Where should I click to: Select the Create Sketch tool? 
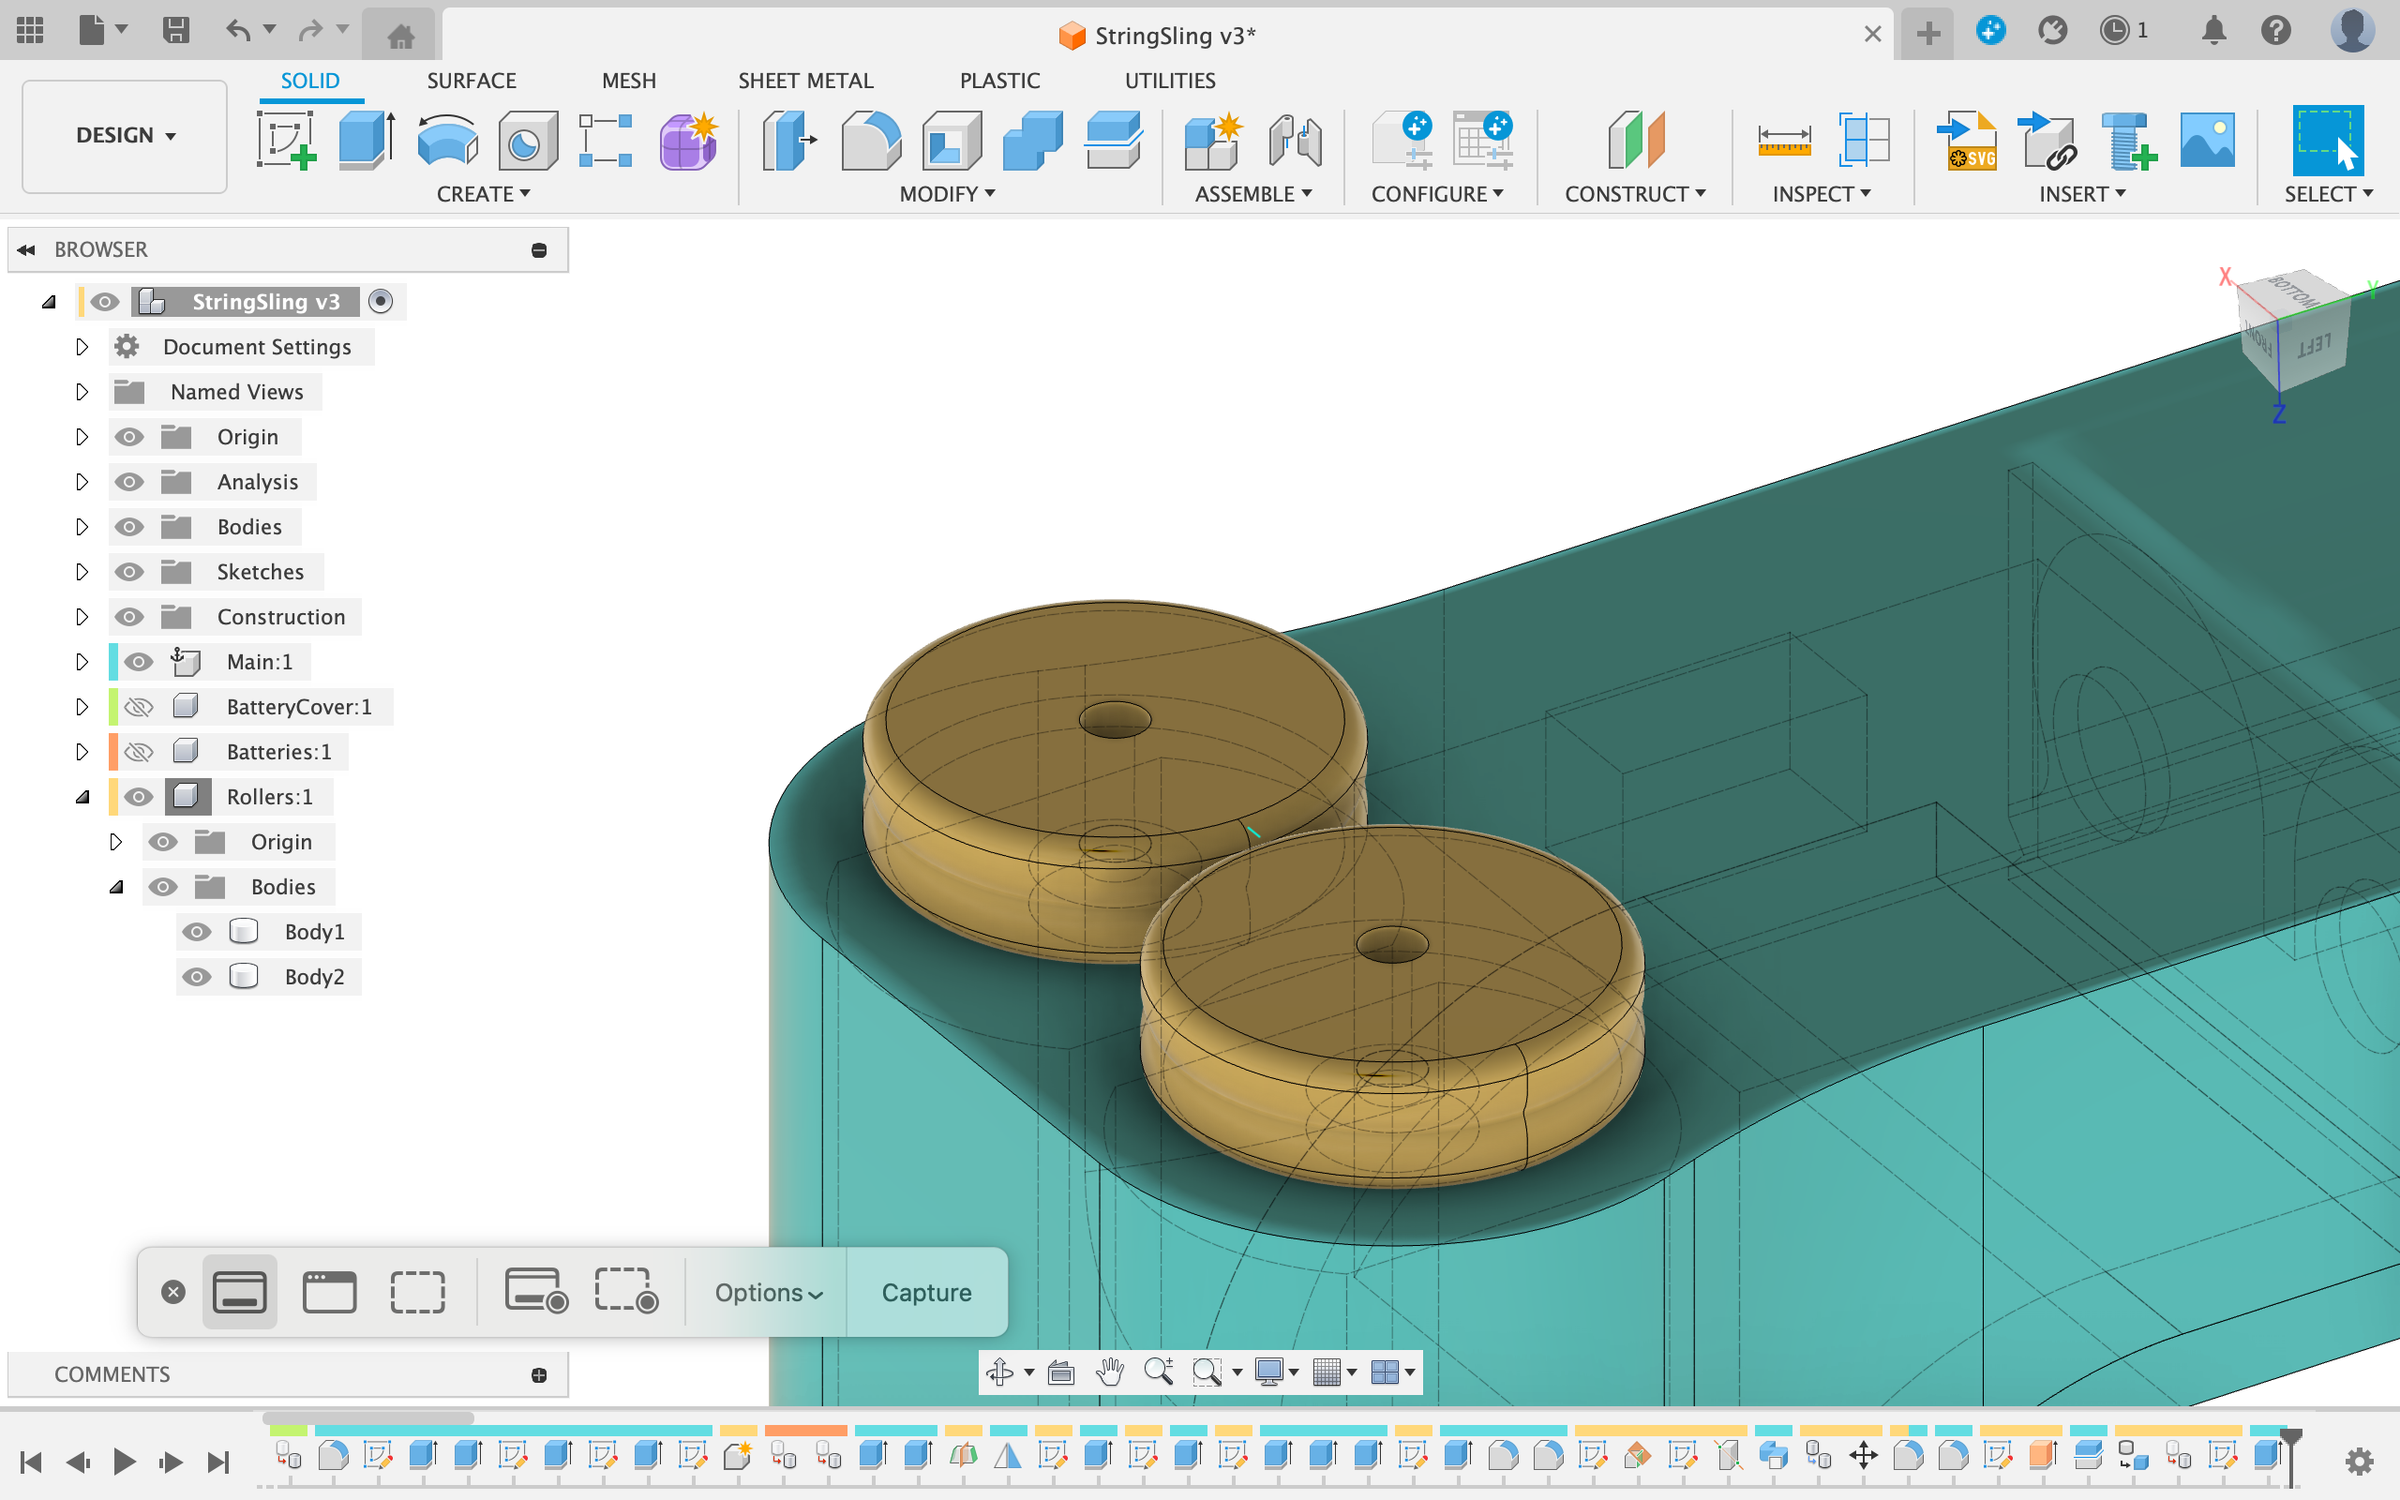(286, 140)
